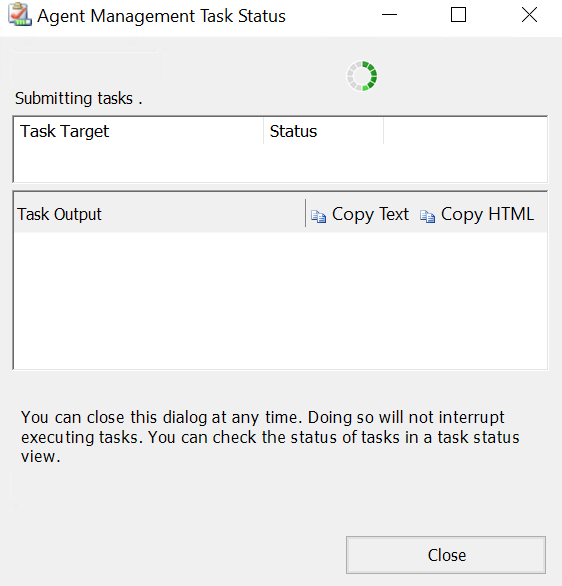Click inside the empty Task Output text area
The height and width of the screenshot is (586, 562).
pyautogui.click(x=281, y=301)
